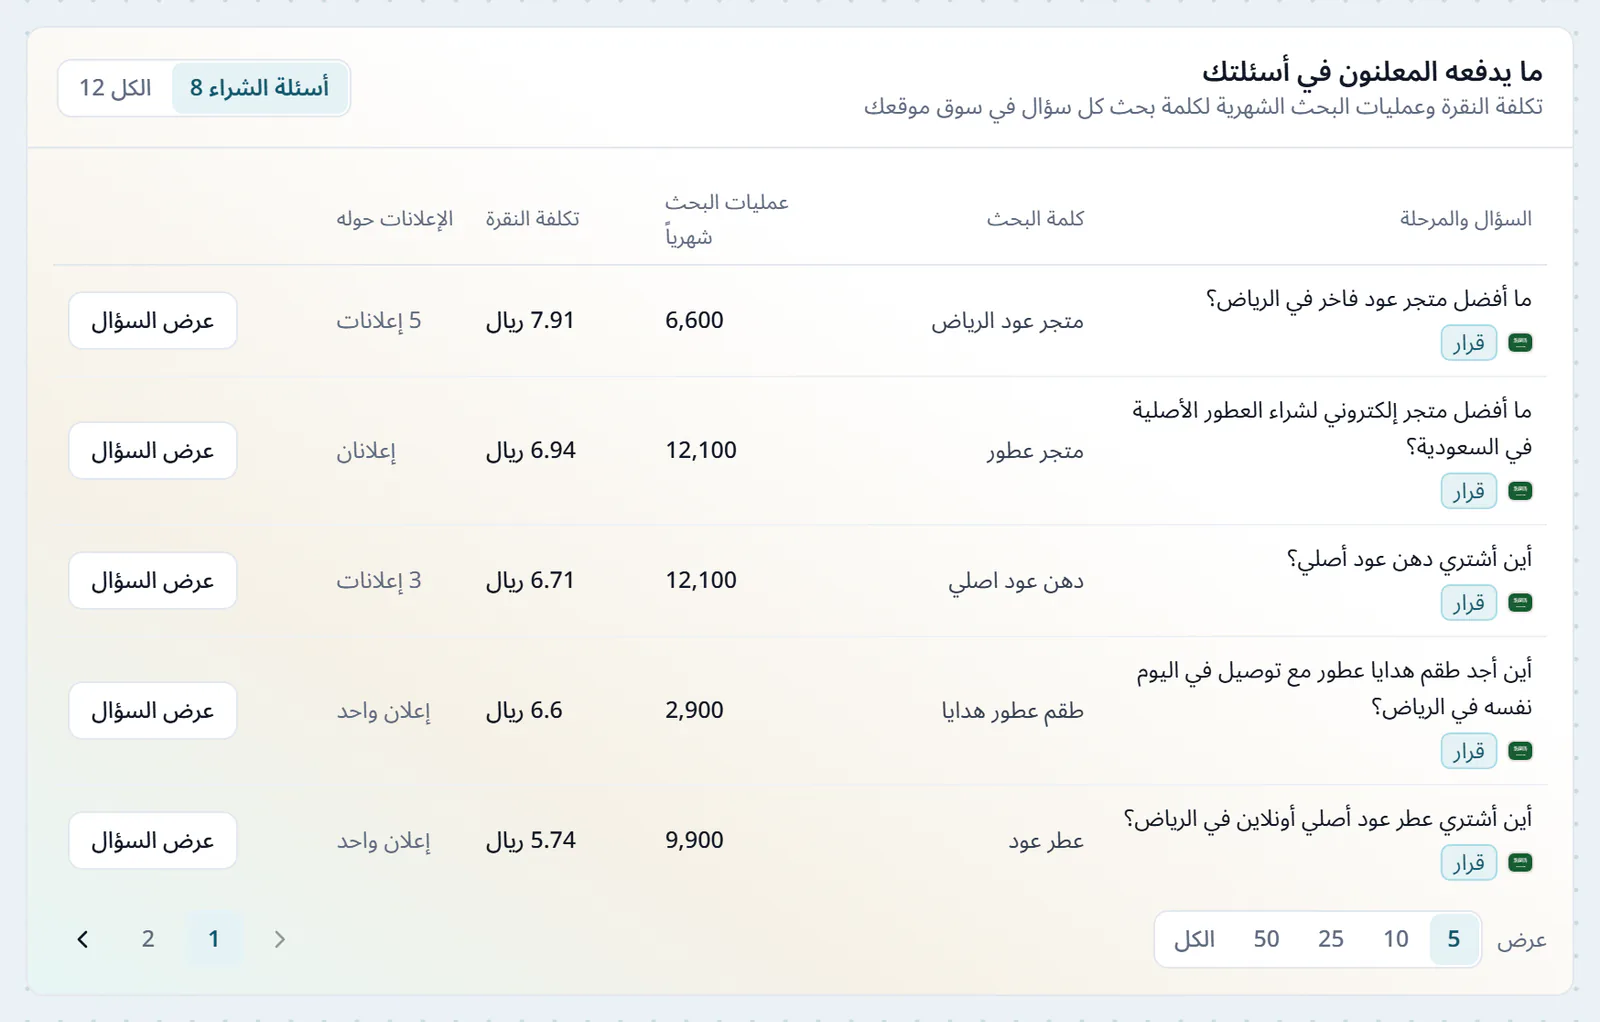This screenshot has height=1022, width=1600.
Task: Set rows per page to 25
Action: click(x=1331, y=939)
